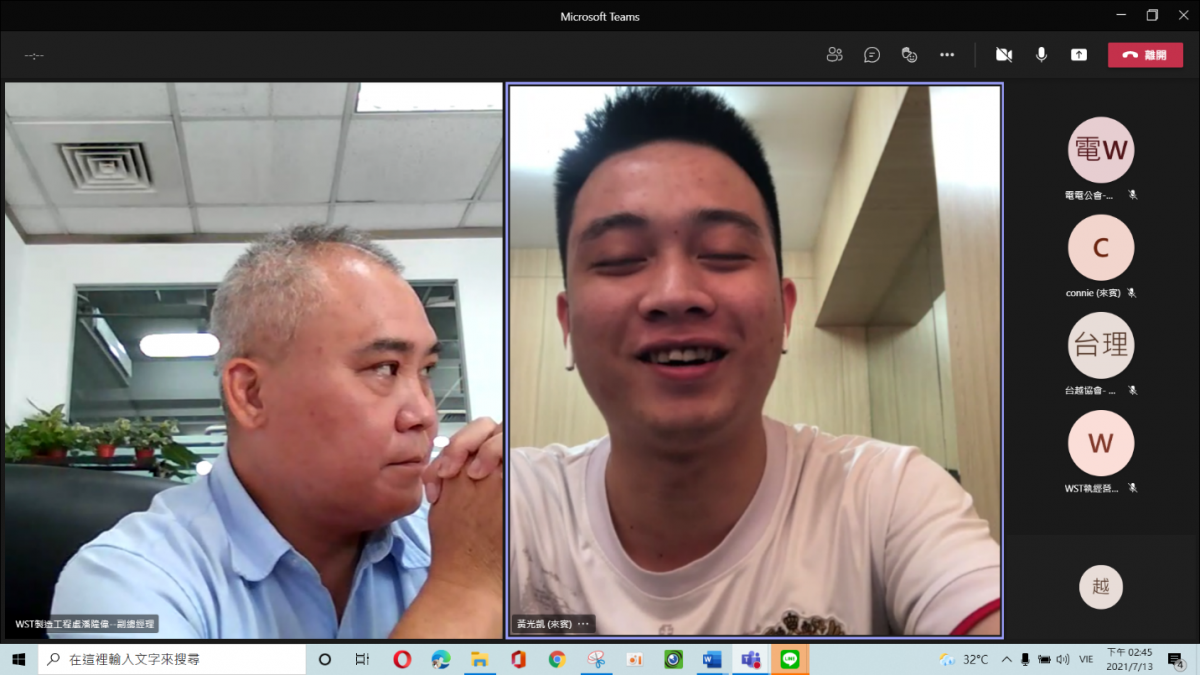Expand hidden system tray icons
This screenshot has height=675, width=1200.
click(x=1006, y=660)
